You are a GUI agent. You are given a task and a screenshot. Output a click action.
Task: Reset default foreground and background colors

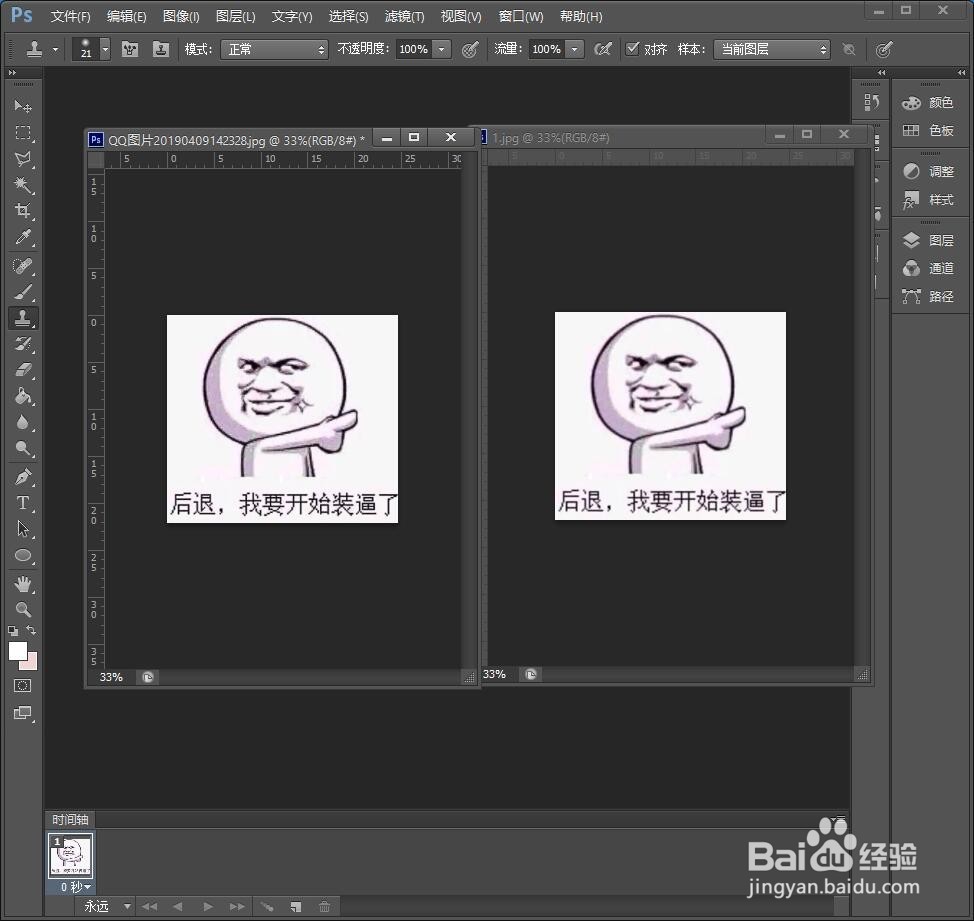tap(13, 631)
